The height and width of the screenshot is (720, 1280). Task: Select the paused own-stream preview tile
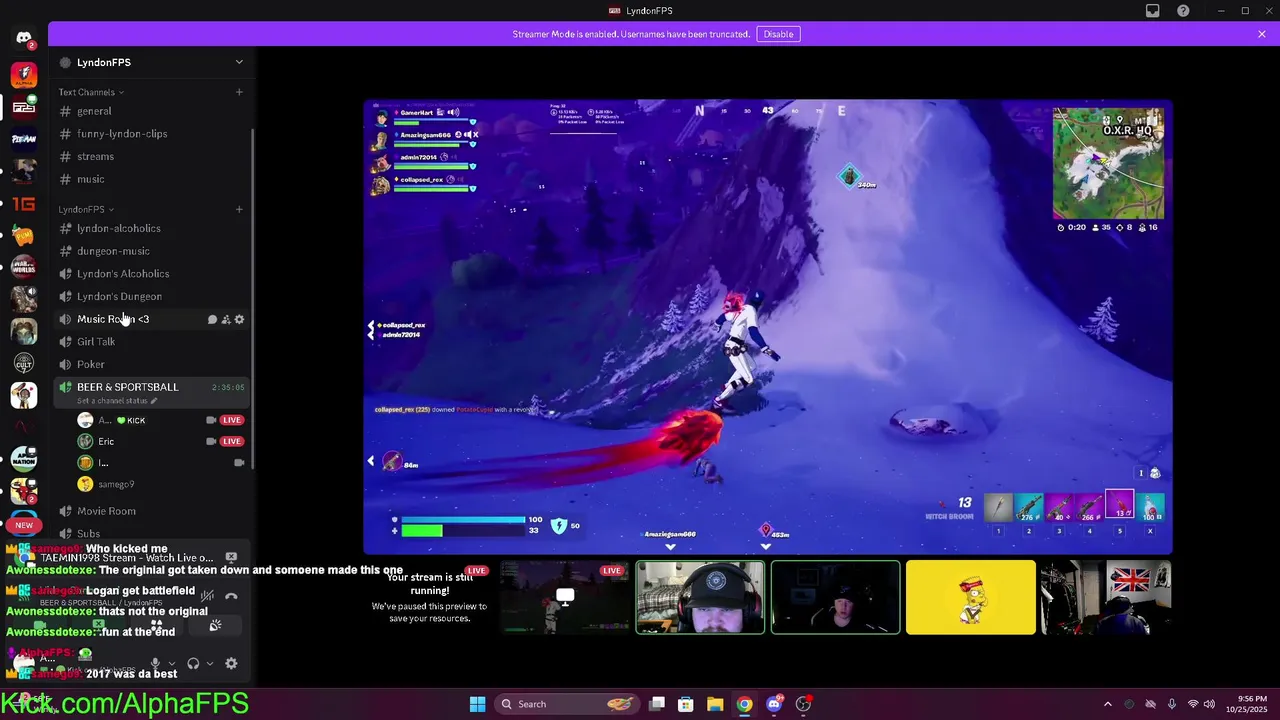[x=430, y=597]
